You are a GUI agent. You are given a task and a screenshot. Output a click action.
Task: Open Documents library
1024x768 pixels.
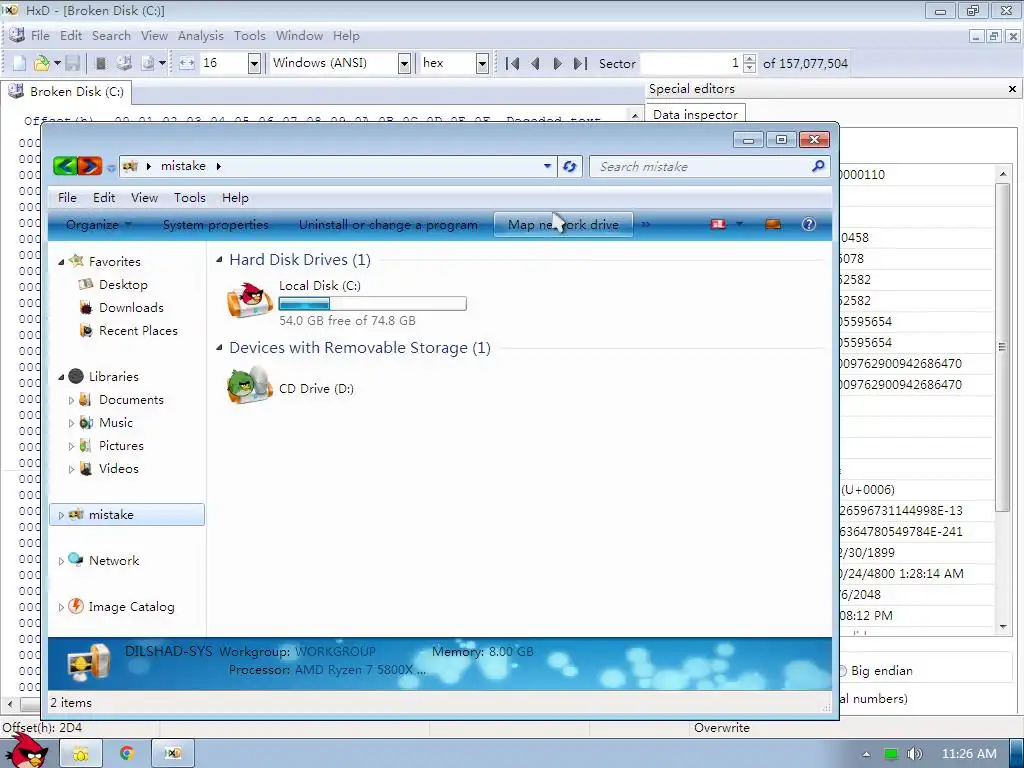(x=131, y=400)
